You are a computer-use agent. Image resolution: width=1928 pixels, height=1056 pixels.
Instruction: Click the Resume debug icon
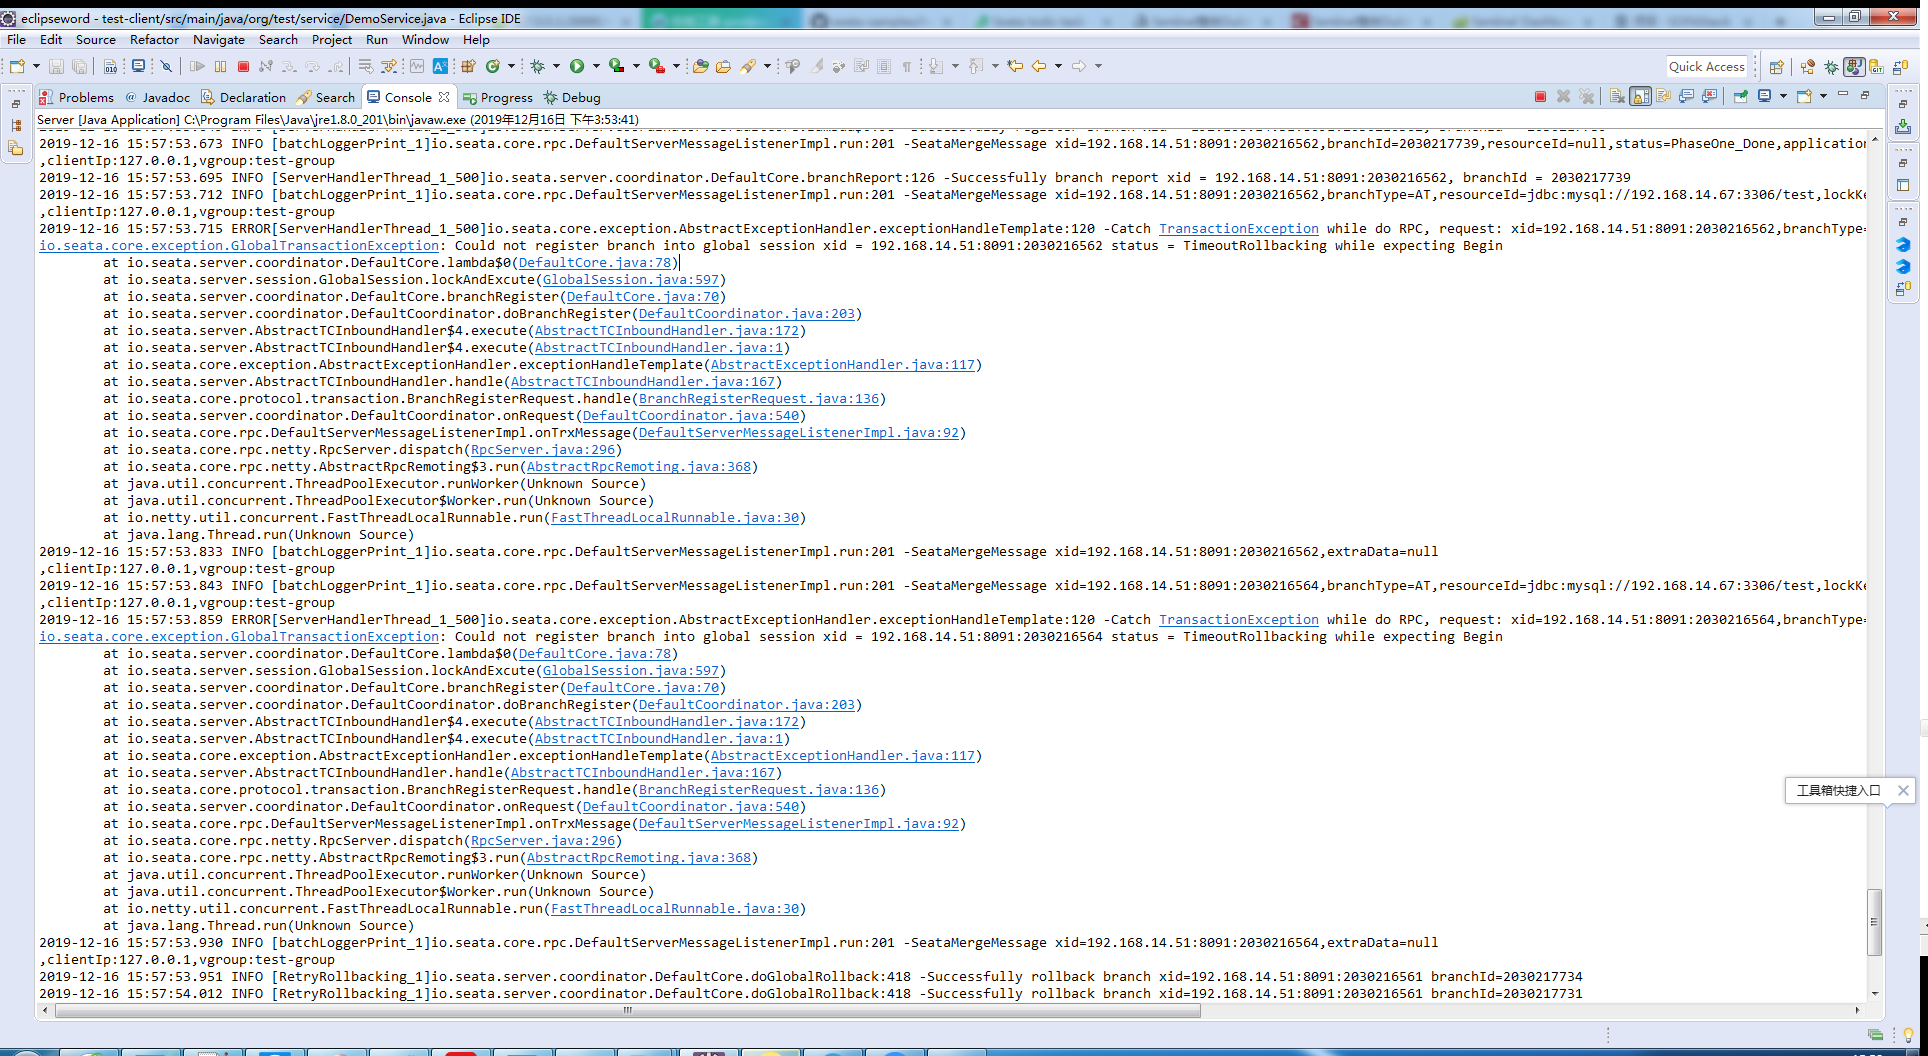tap(197, 66)
